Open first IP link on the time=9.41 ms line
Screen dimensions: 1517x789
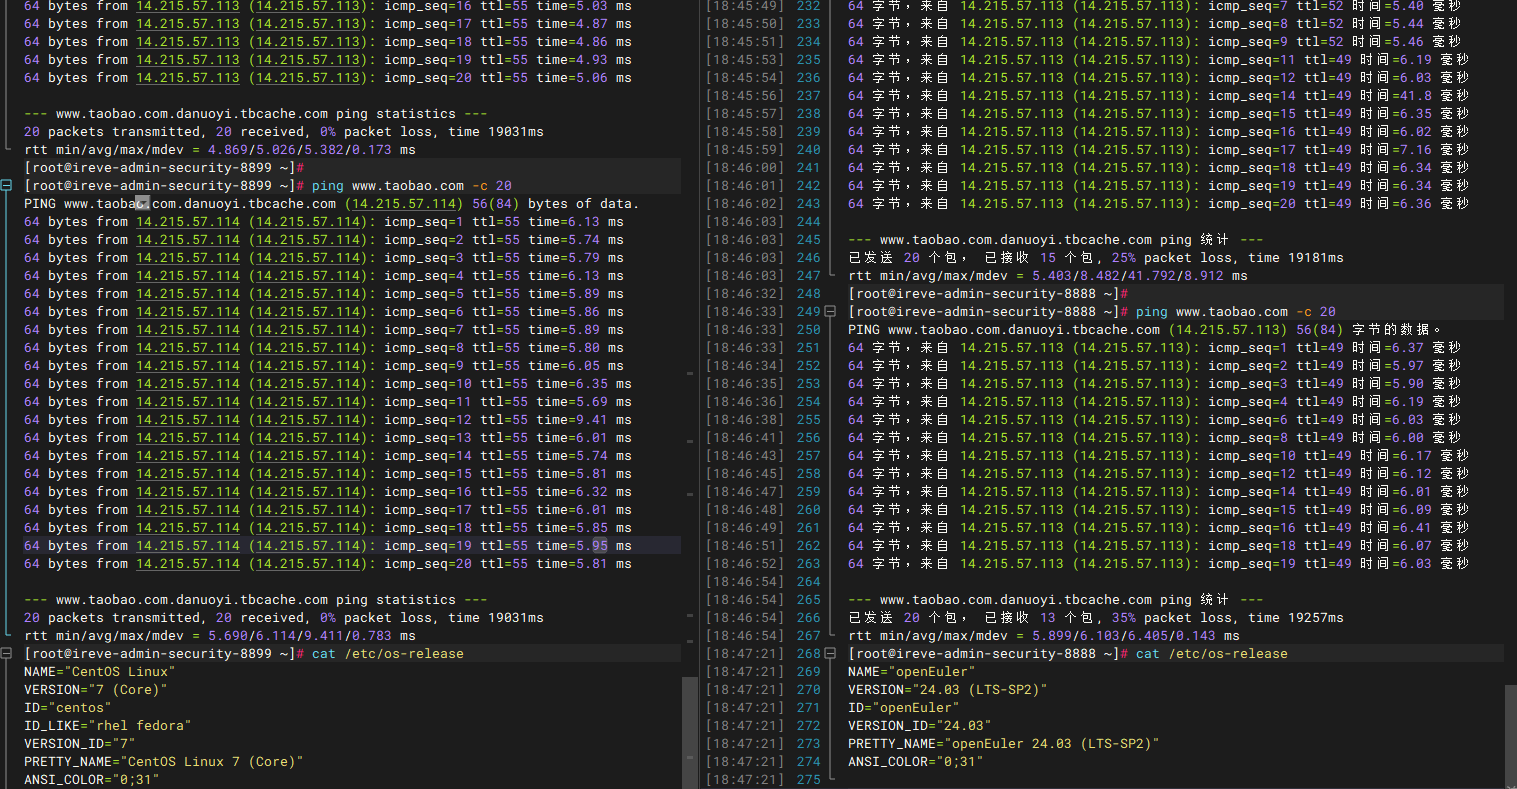(x=188, y=420)
